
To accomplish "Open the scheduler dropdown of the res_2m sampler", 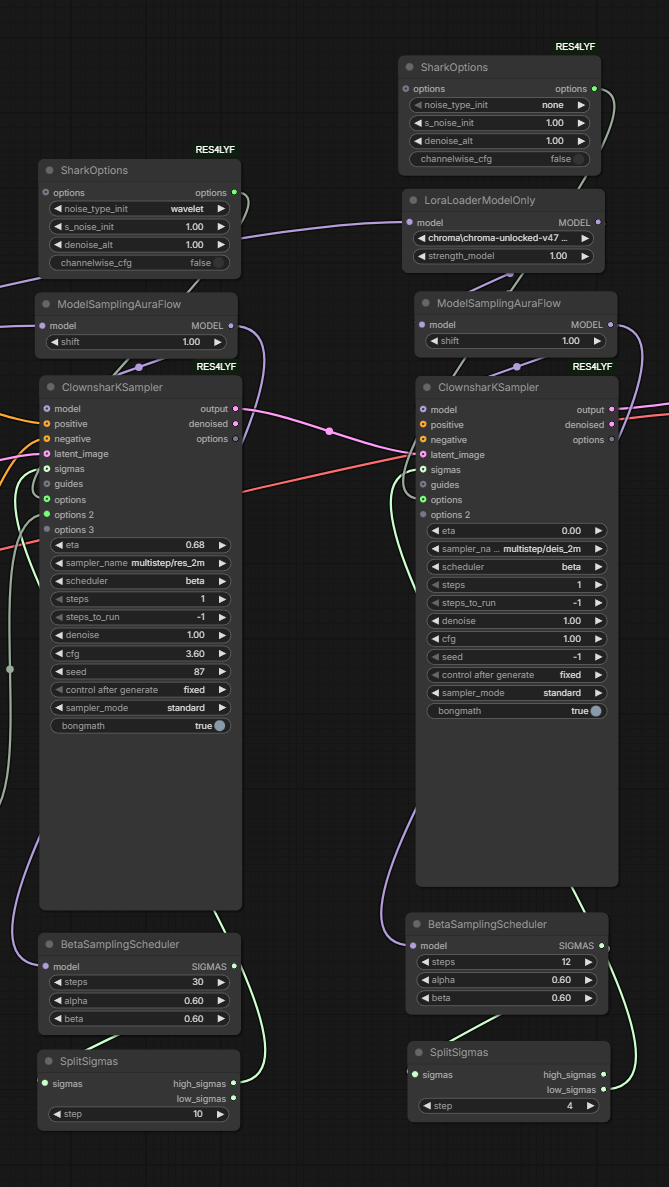I will coord(141,581).
